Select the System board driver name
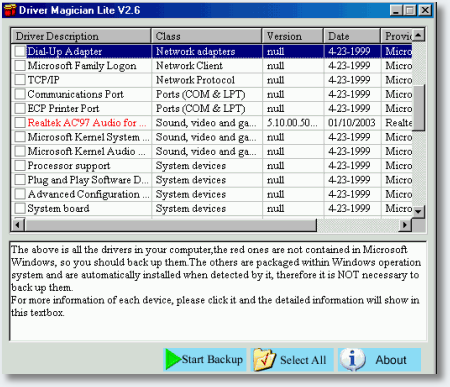 click(x=59, y=209)
